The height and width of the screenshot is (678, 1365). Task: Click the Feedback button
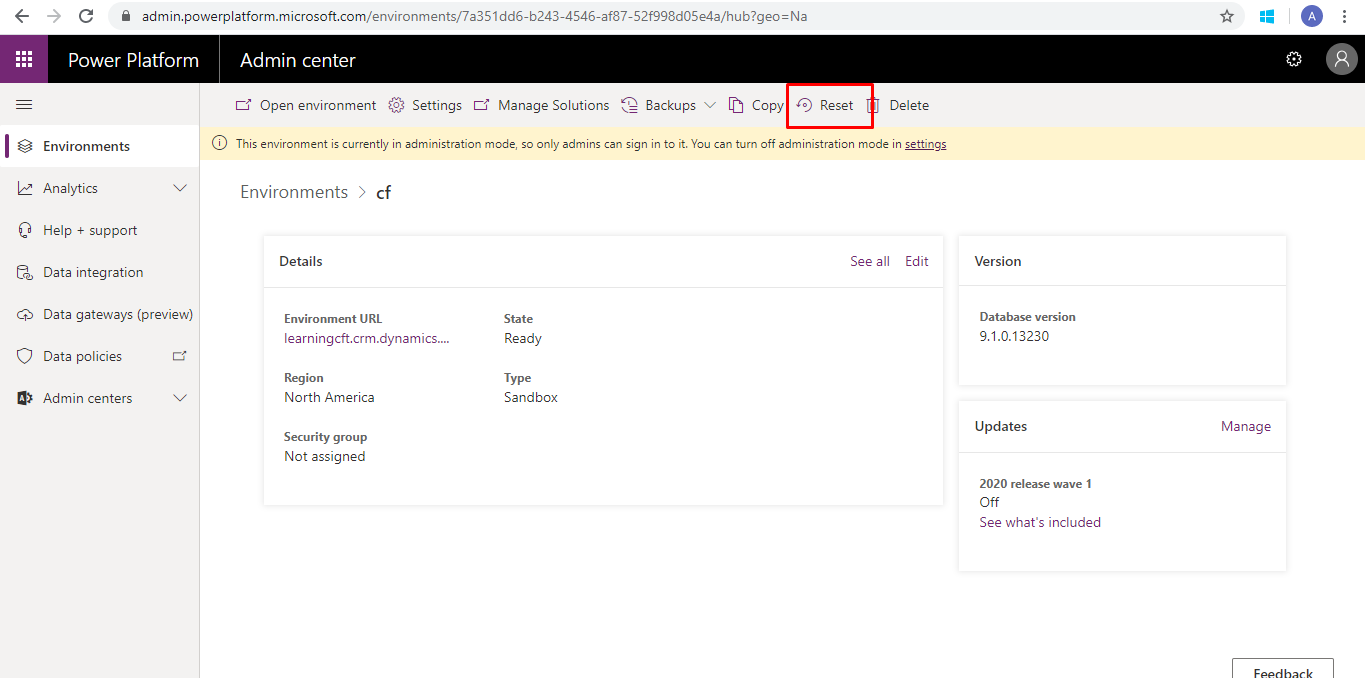coord(1283,668)
